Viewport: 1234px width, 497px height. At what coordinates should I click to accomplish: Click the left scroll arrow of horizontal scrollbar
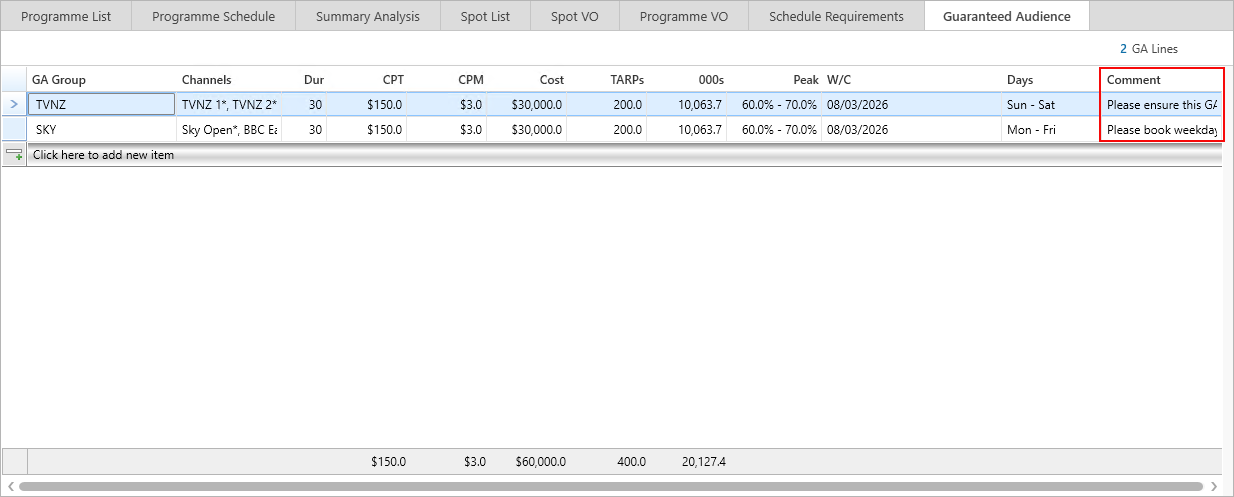(9, 486)
